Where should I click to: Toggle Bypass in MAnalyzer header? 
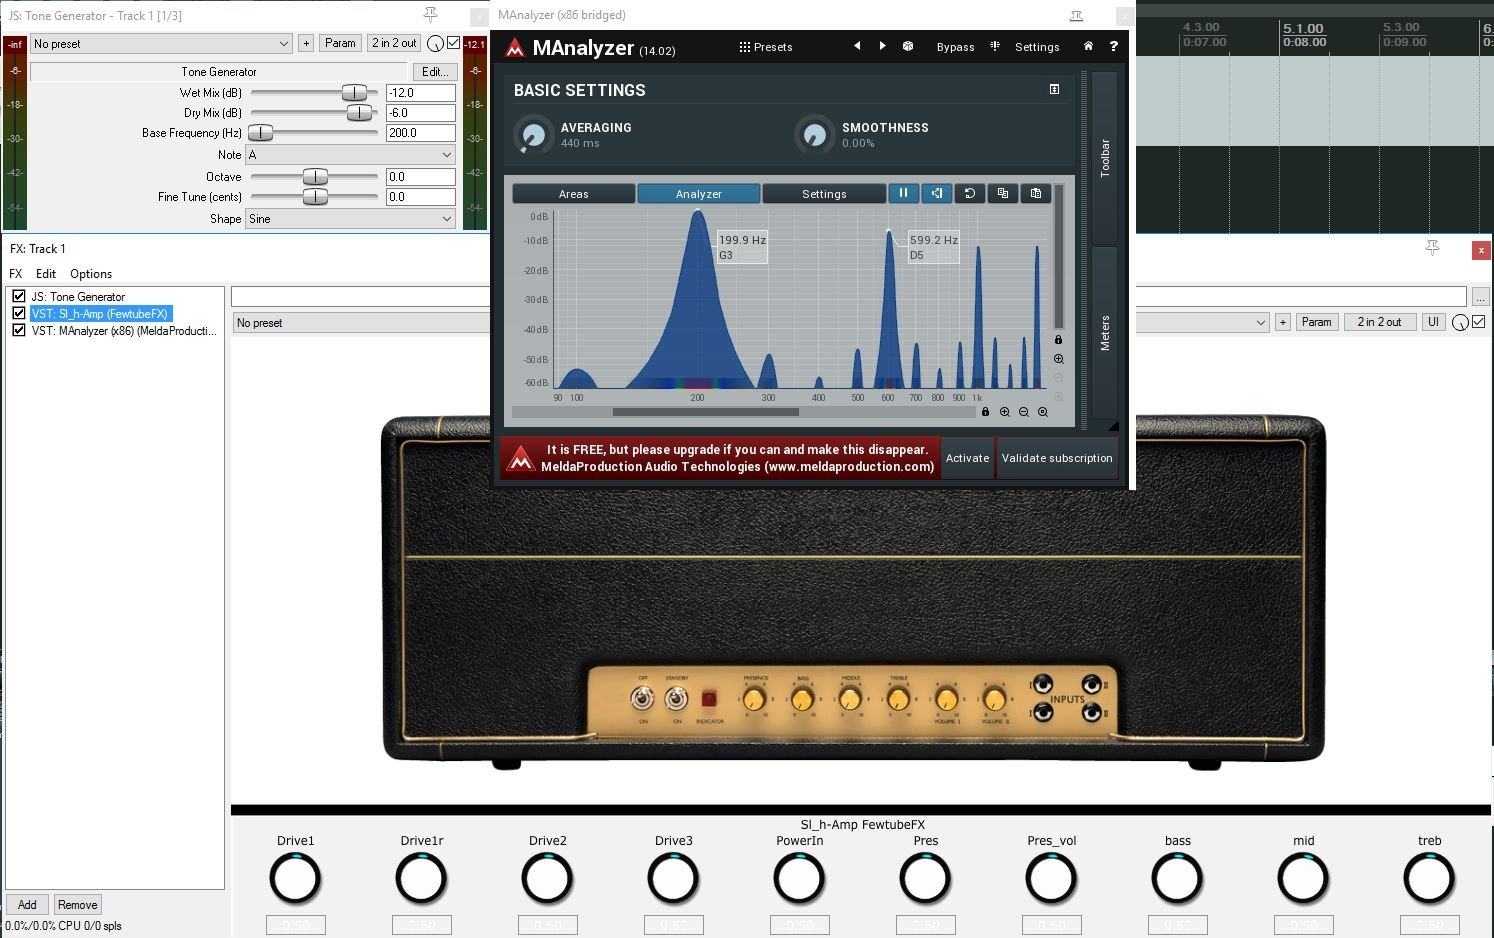pos(955,47)
